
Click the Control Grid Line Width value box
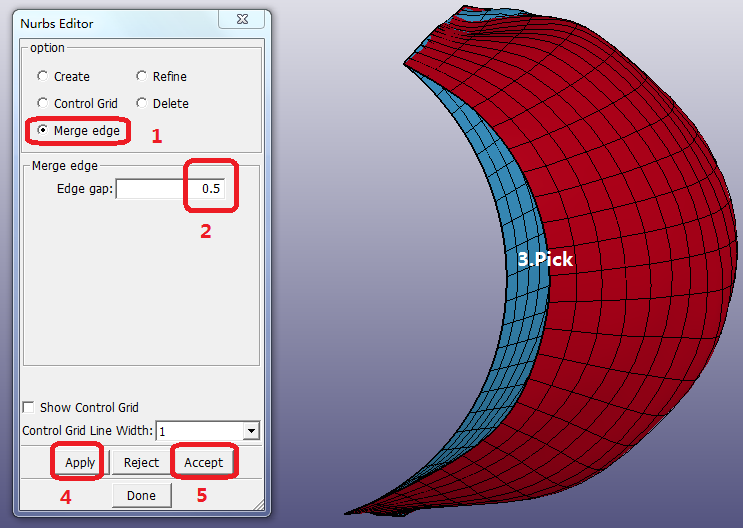click(198, 431)
